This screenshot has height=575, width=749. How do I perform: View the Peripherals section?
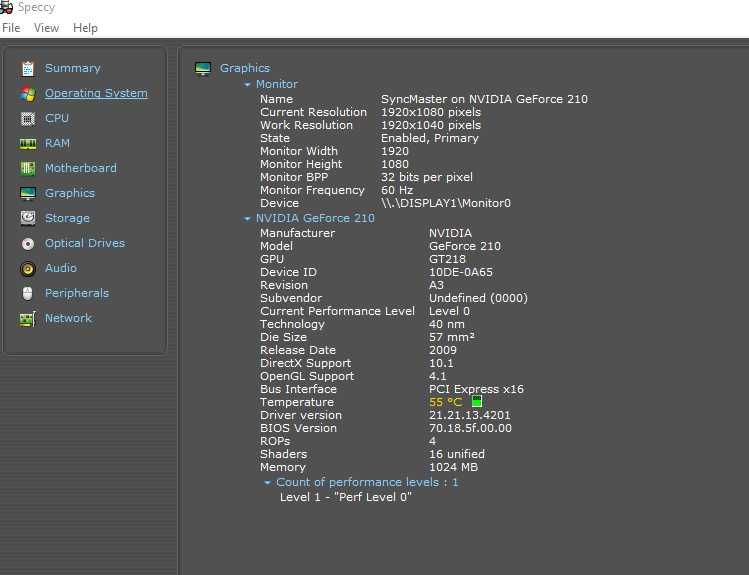click(x=77, y=293)
